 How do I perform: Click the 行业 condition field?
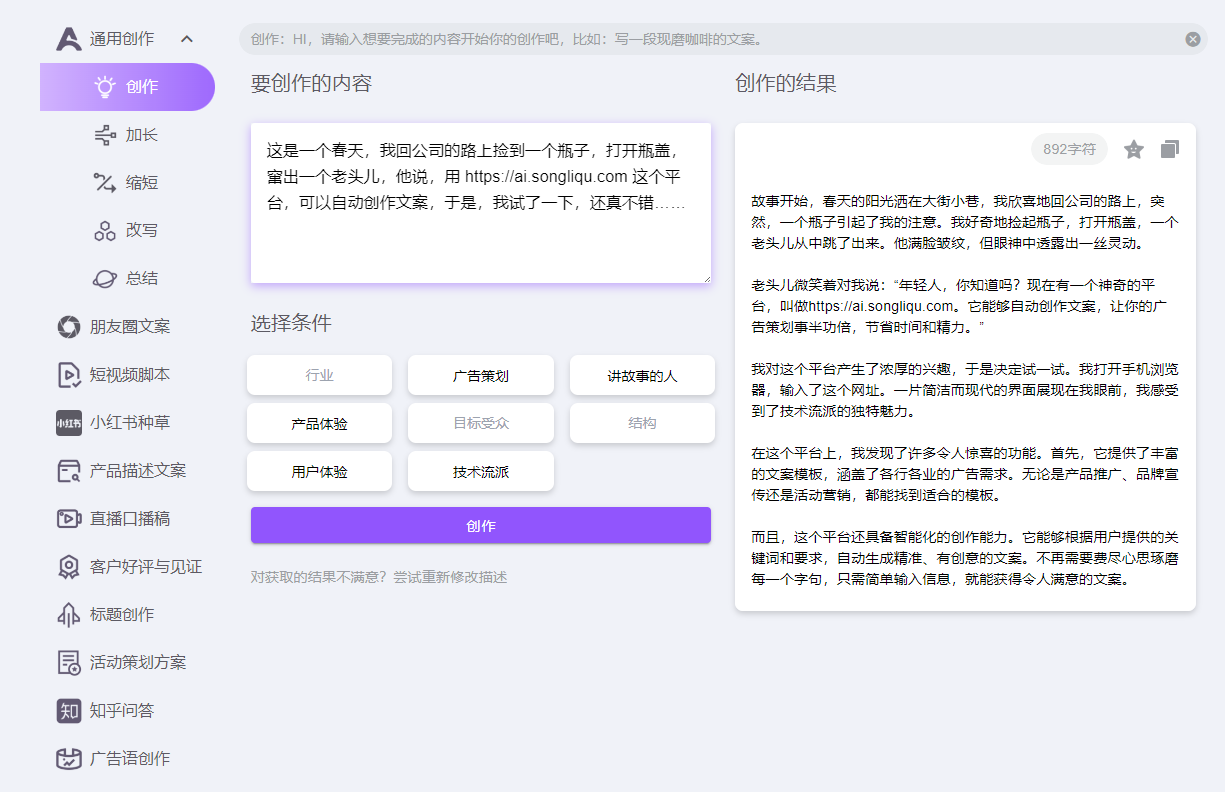320,375
